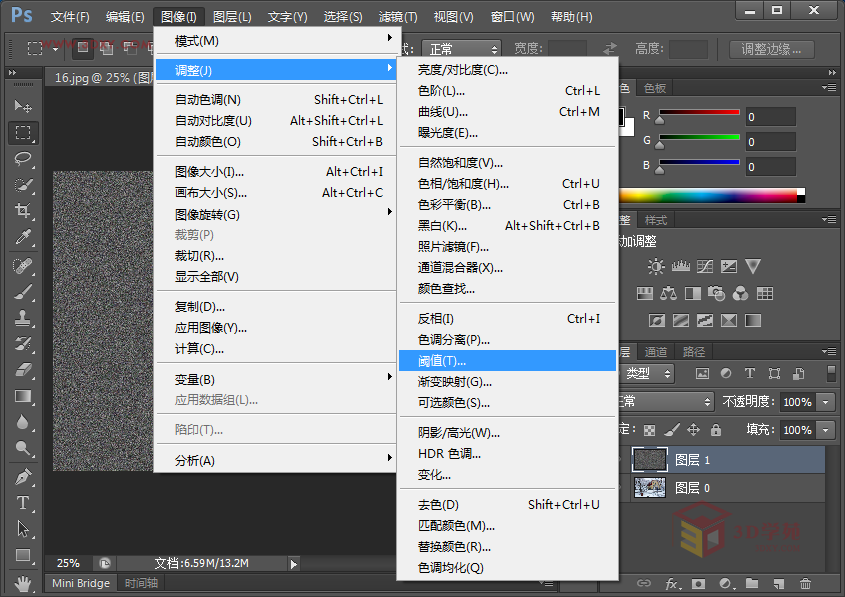Screen dimensions: 845x597
Task: Select the Lasso tool
Action: tap(23, 159)
